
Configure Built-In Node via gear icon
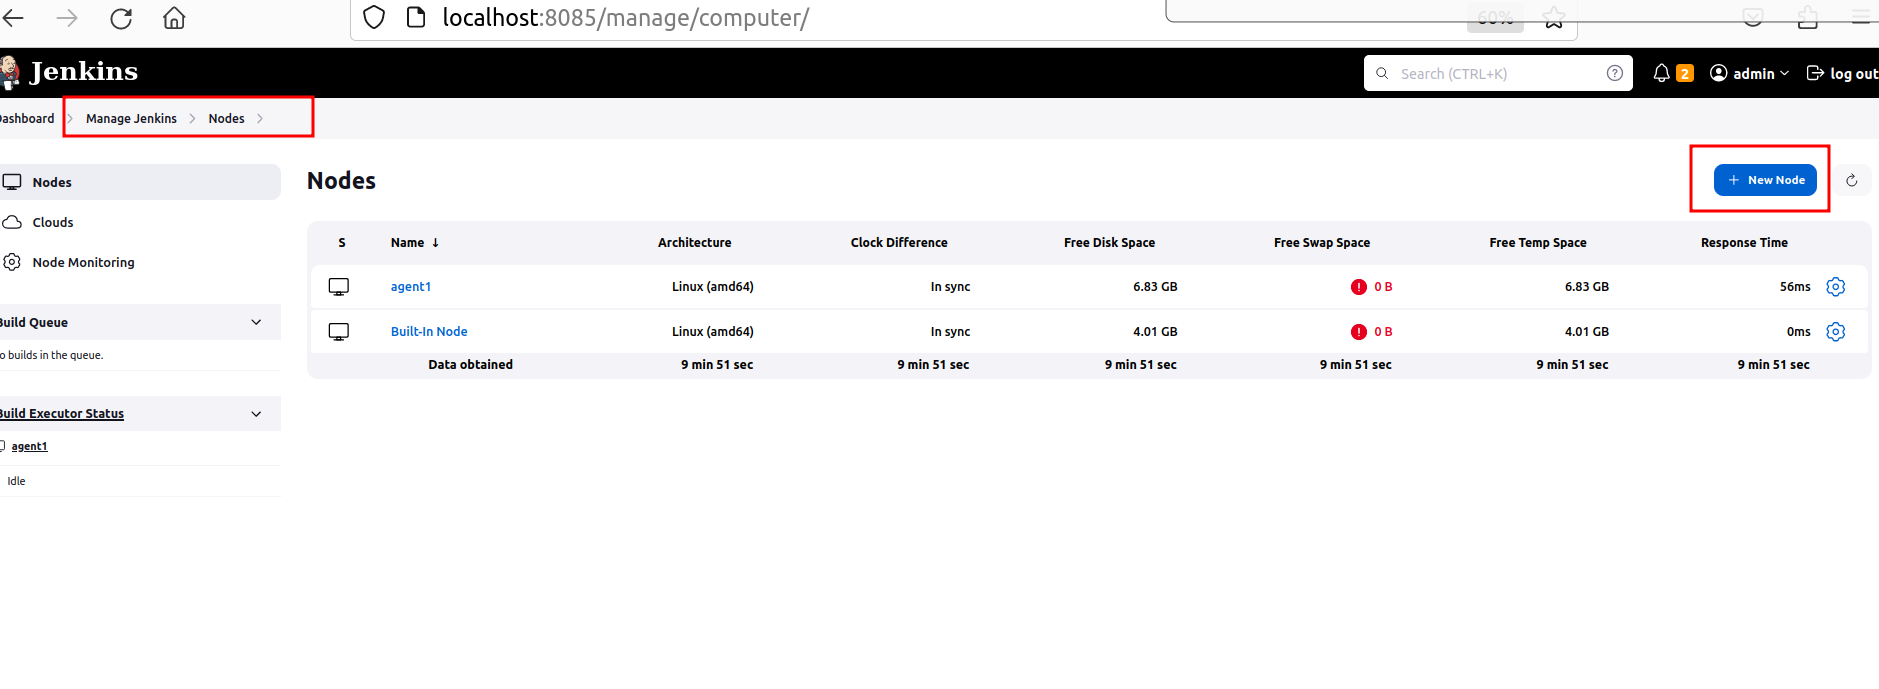tap(1835, 332)
